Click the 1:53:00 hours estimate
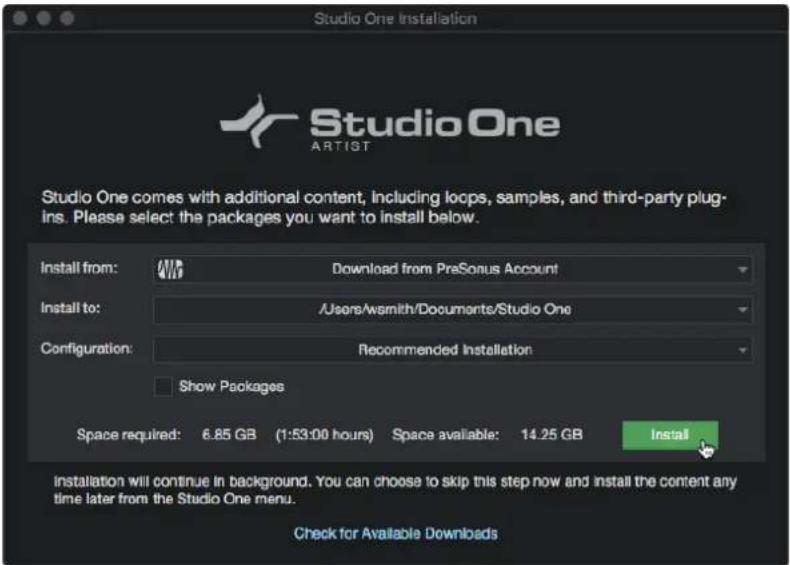Viewport: 790px width, 565px height. click(x=324, y=435)
